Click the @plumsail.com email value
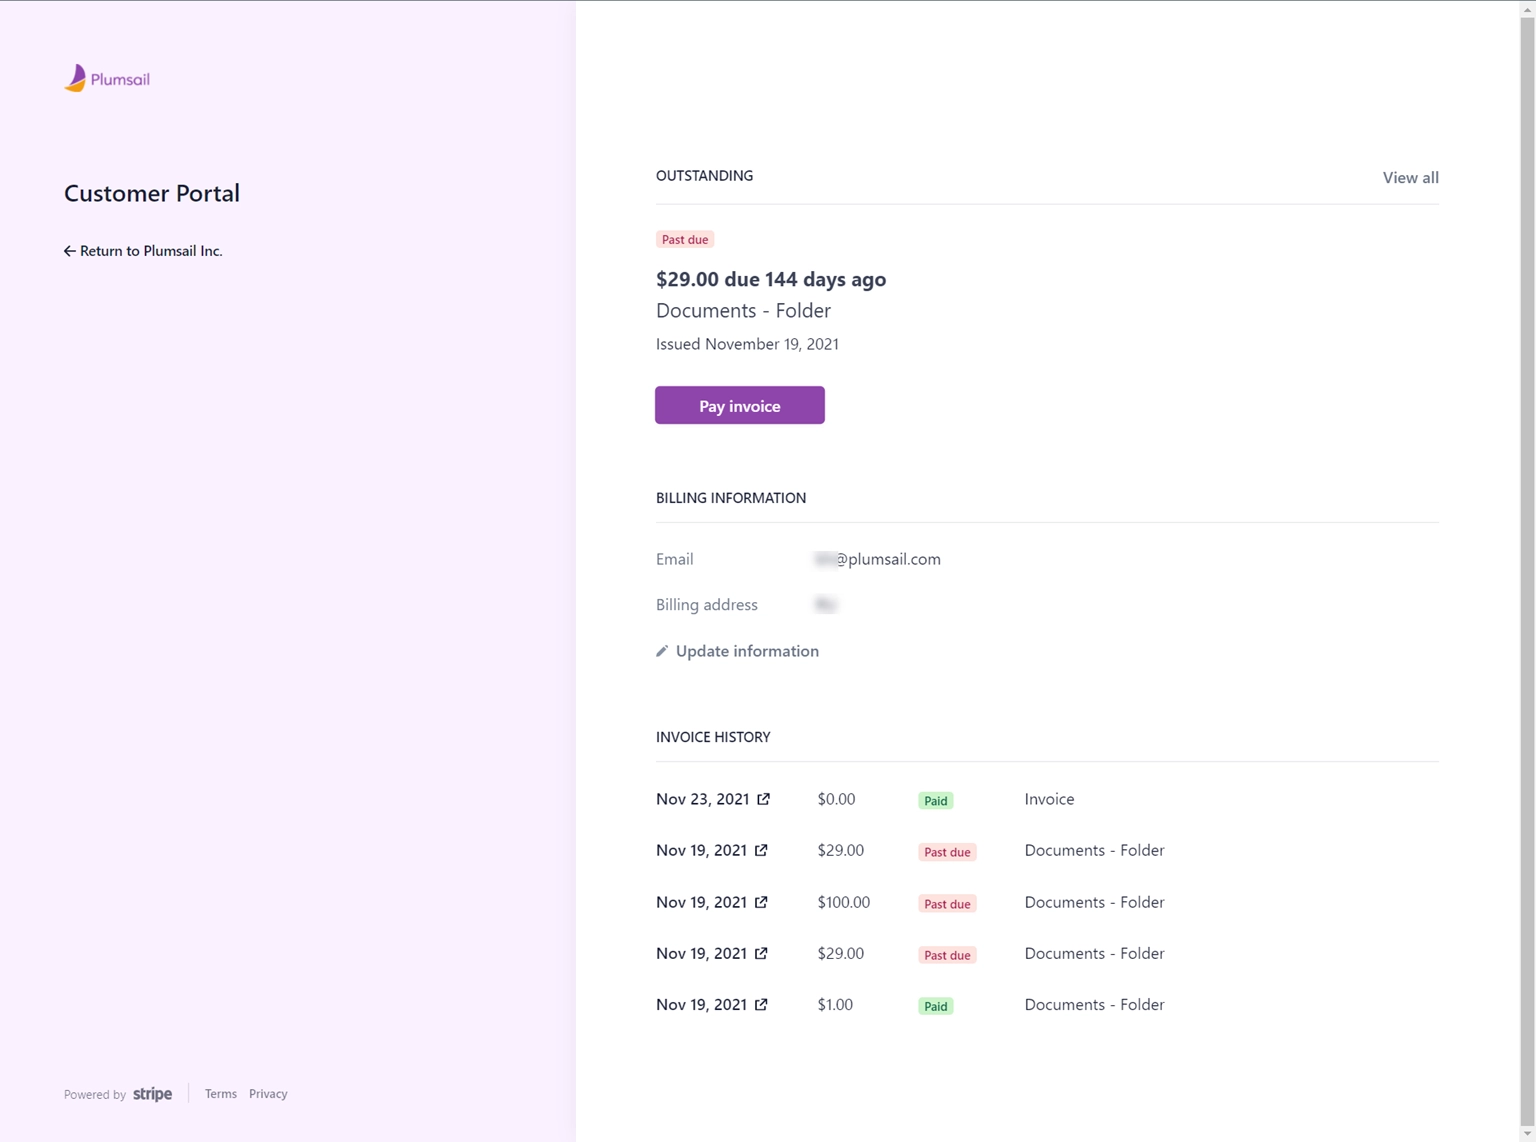 point(878,559)
